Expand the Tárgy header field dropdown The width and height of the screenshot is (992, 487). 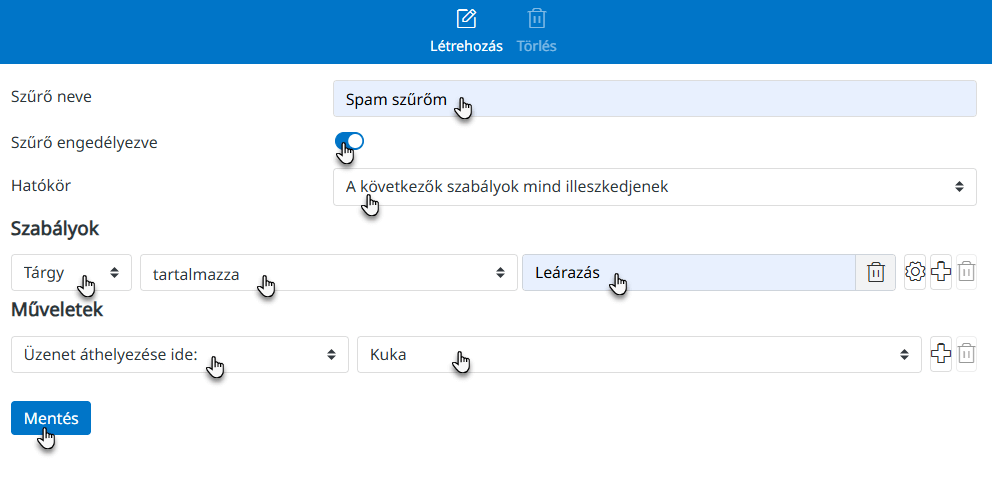point(71,272)
